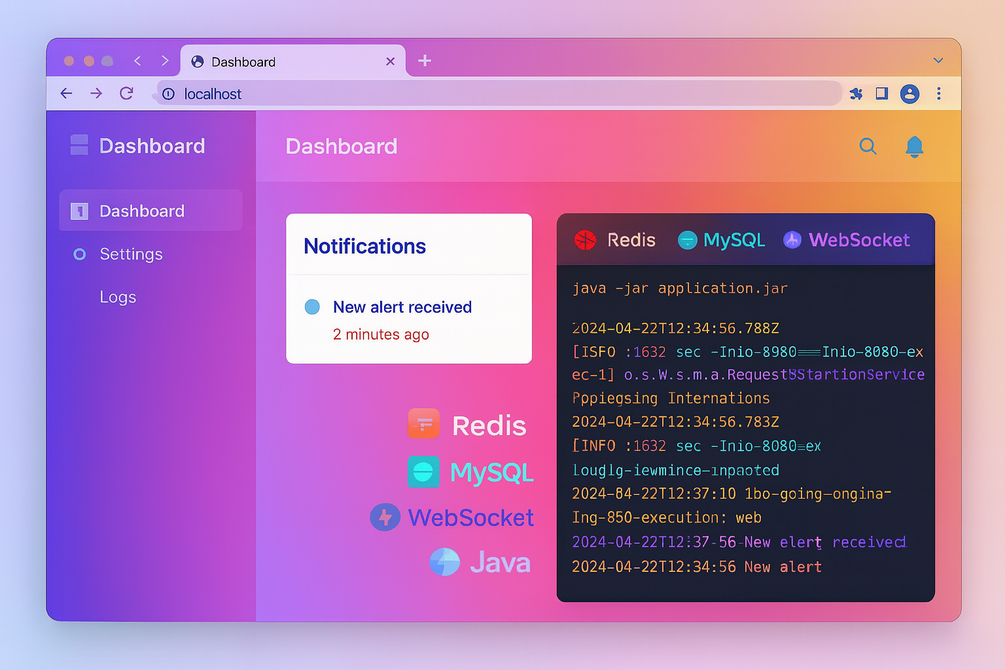Click the Dashboard page title in header
The height and width of the screenshot is (670, 1005).
point(342,146)
